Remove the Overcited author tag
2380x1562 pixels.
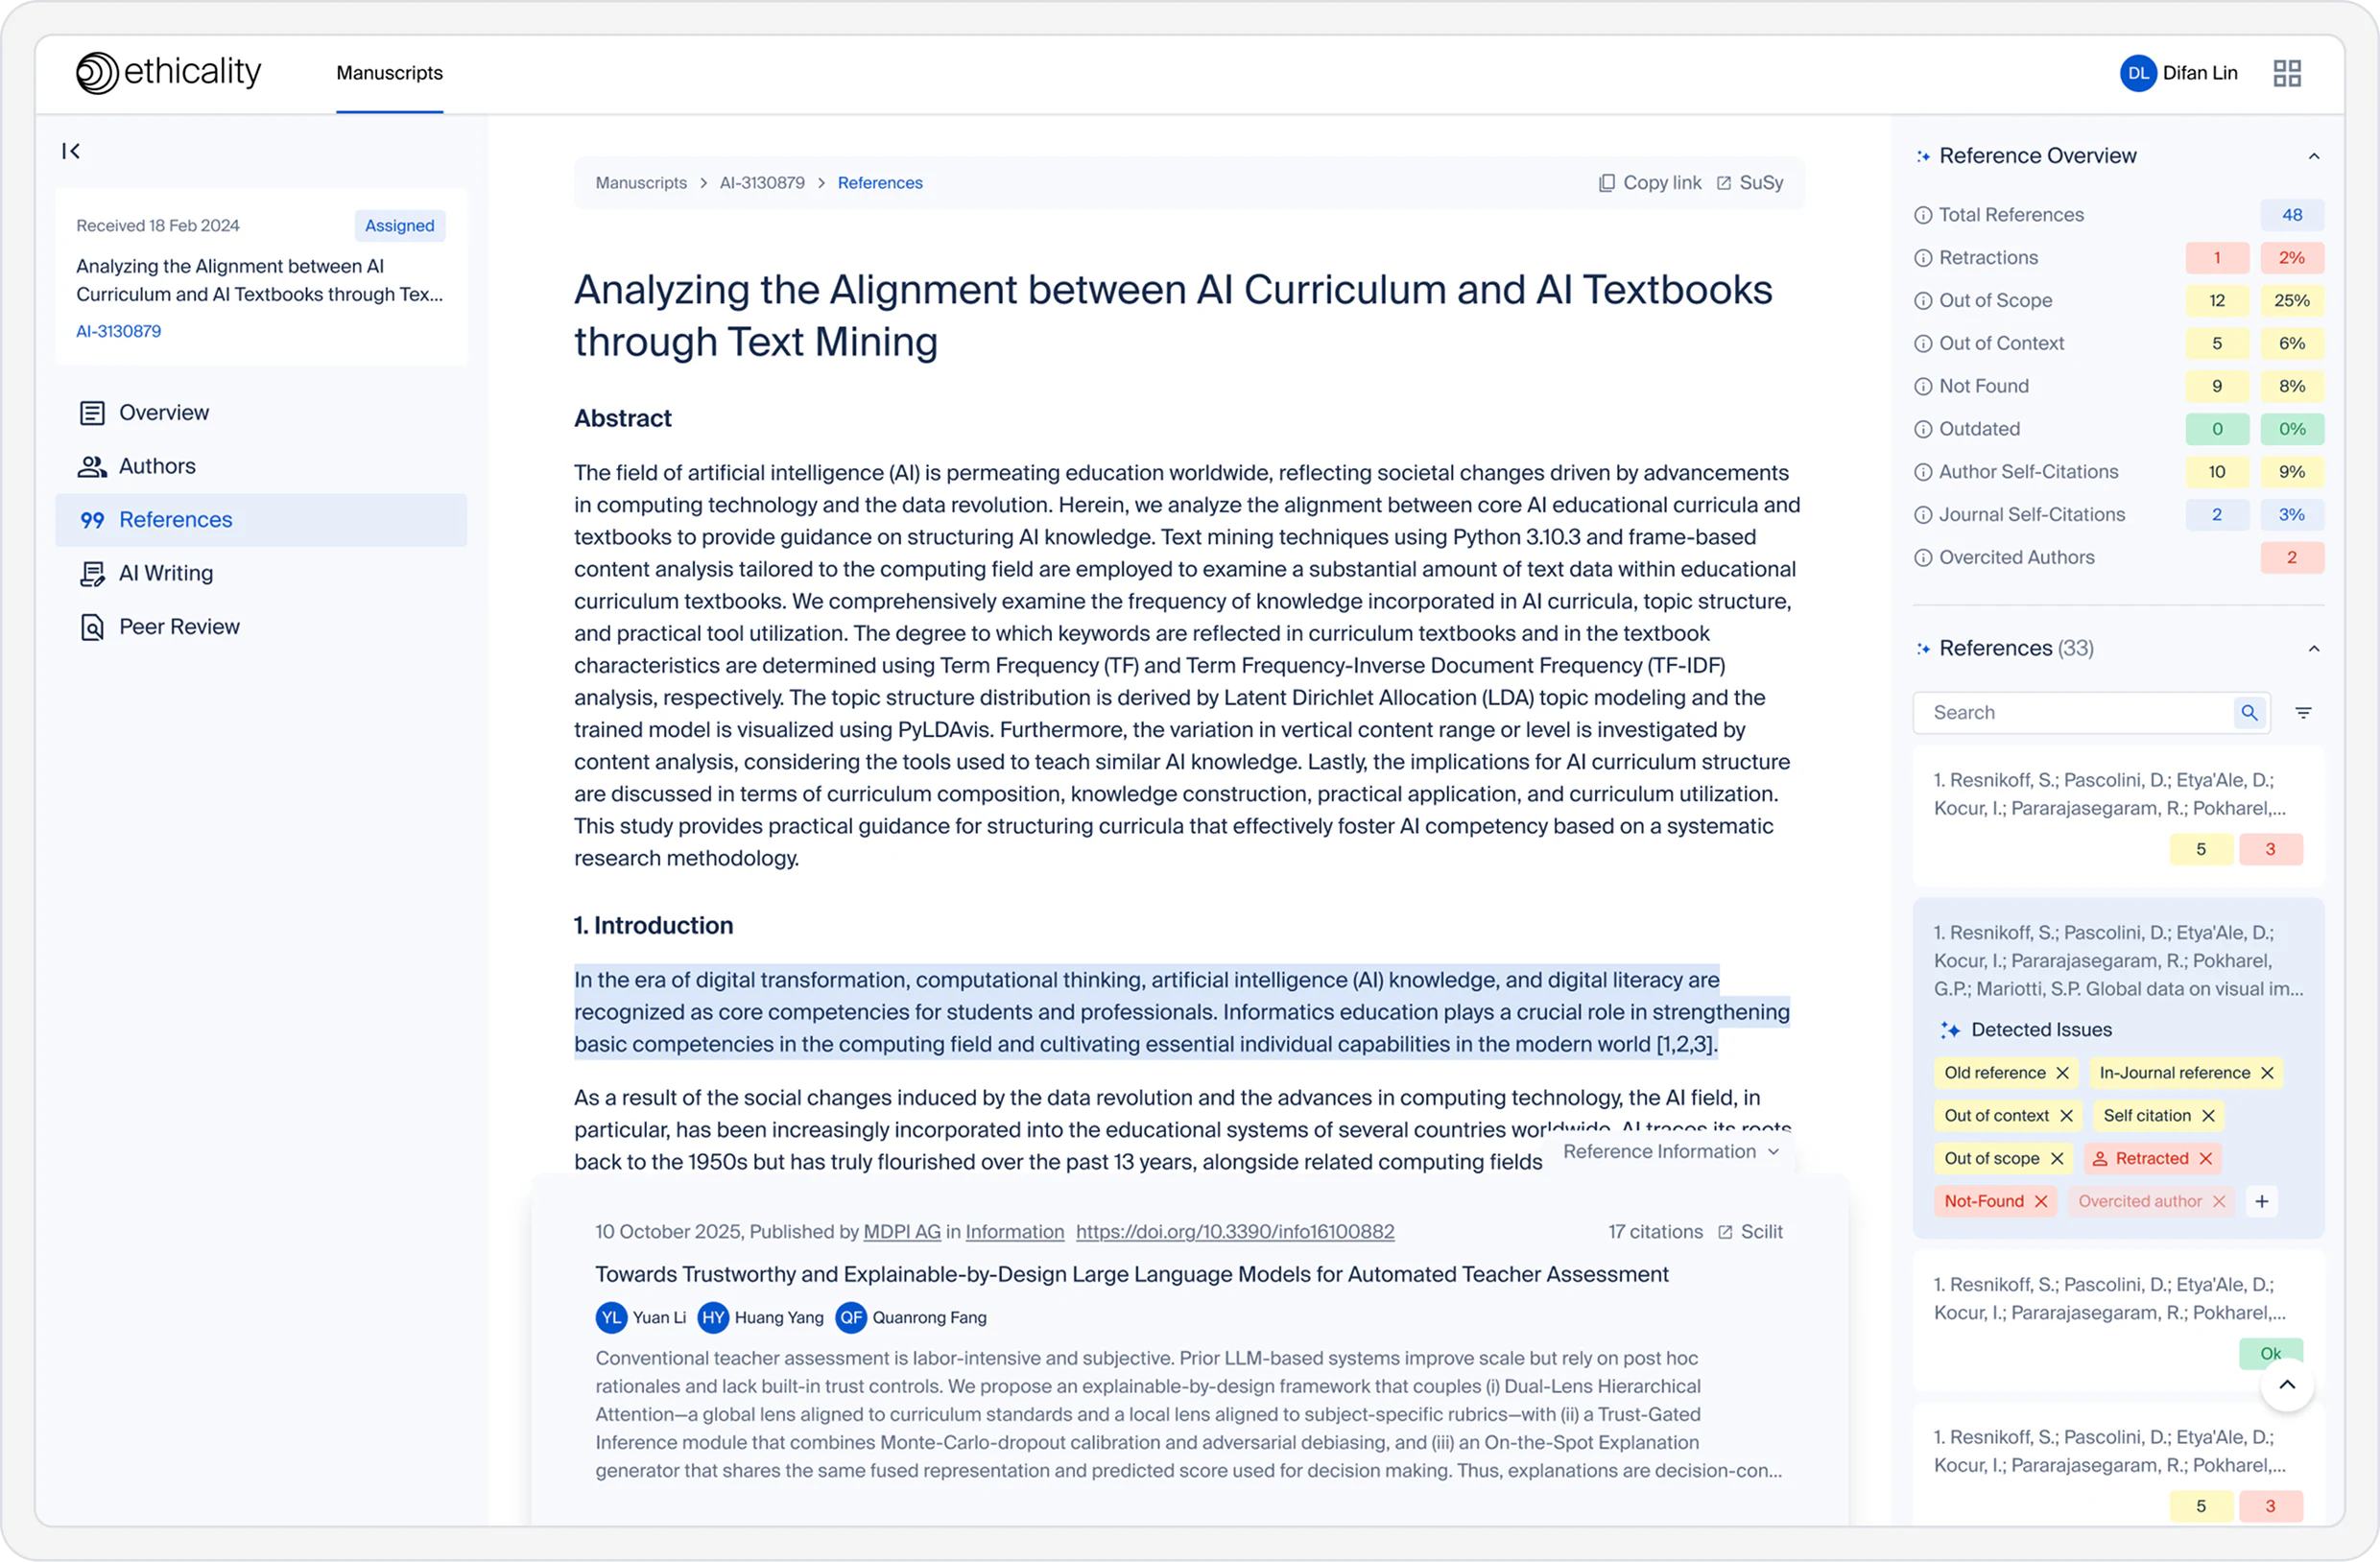(2219, 1202)
